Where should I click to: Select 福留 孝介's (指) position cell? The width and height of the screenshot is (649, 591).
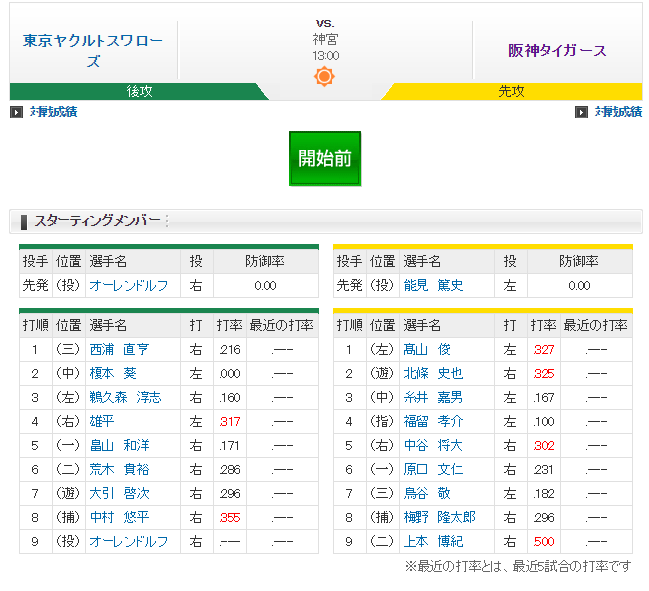point(382,422)
